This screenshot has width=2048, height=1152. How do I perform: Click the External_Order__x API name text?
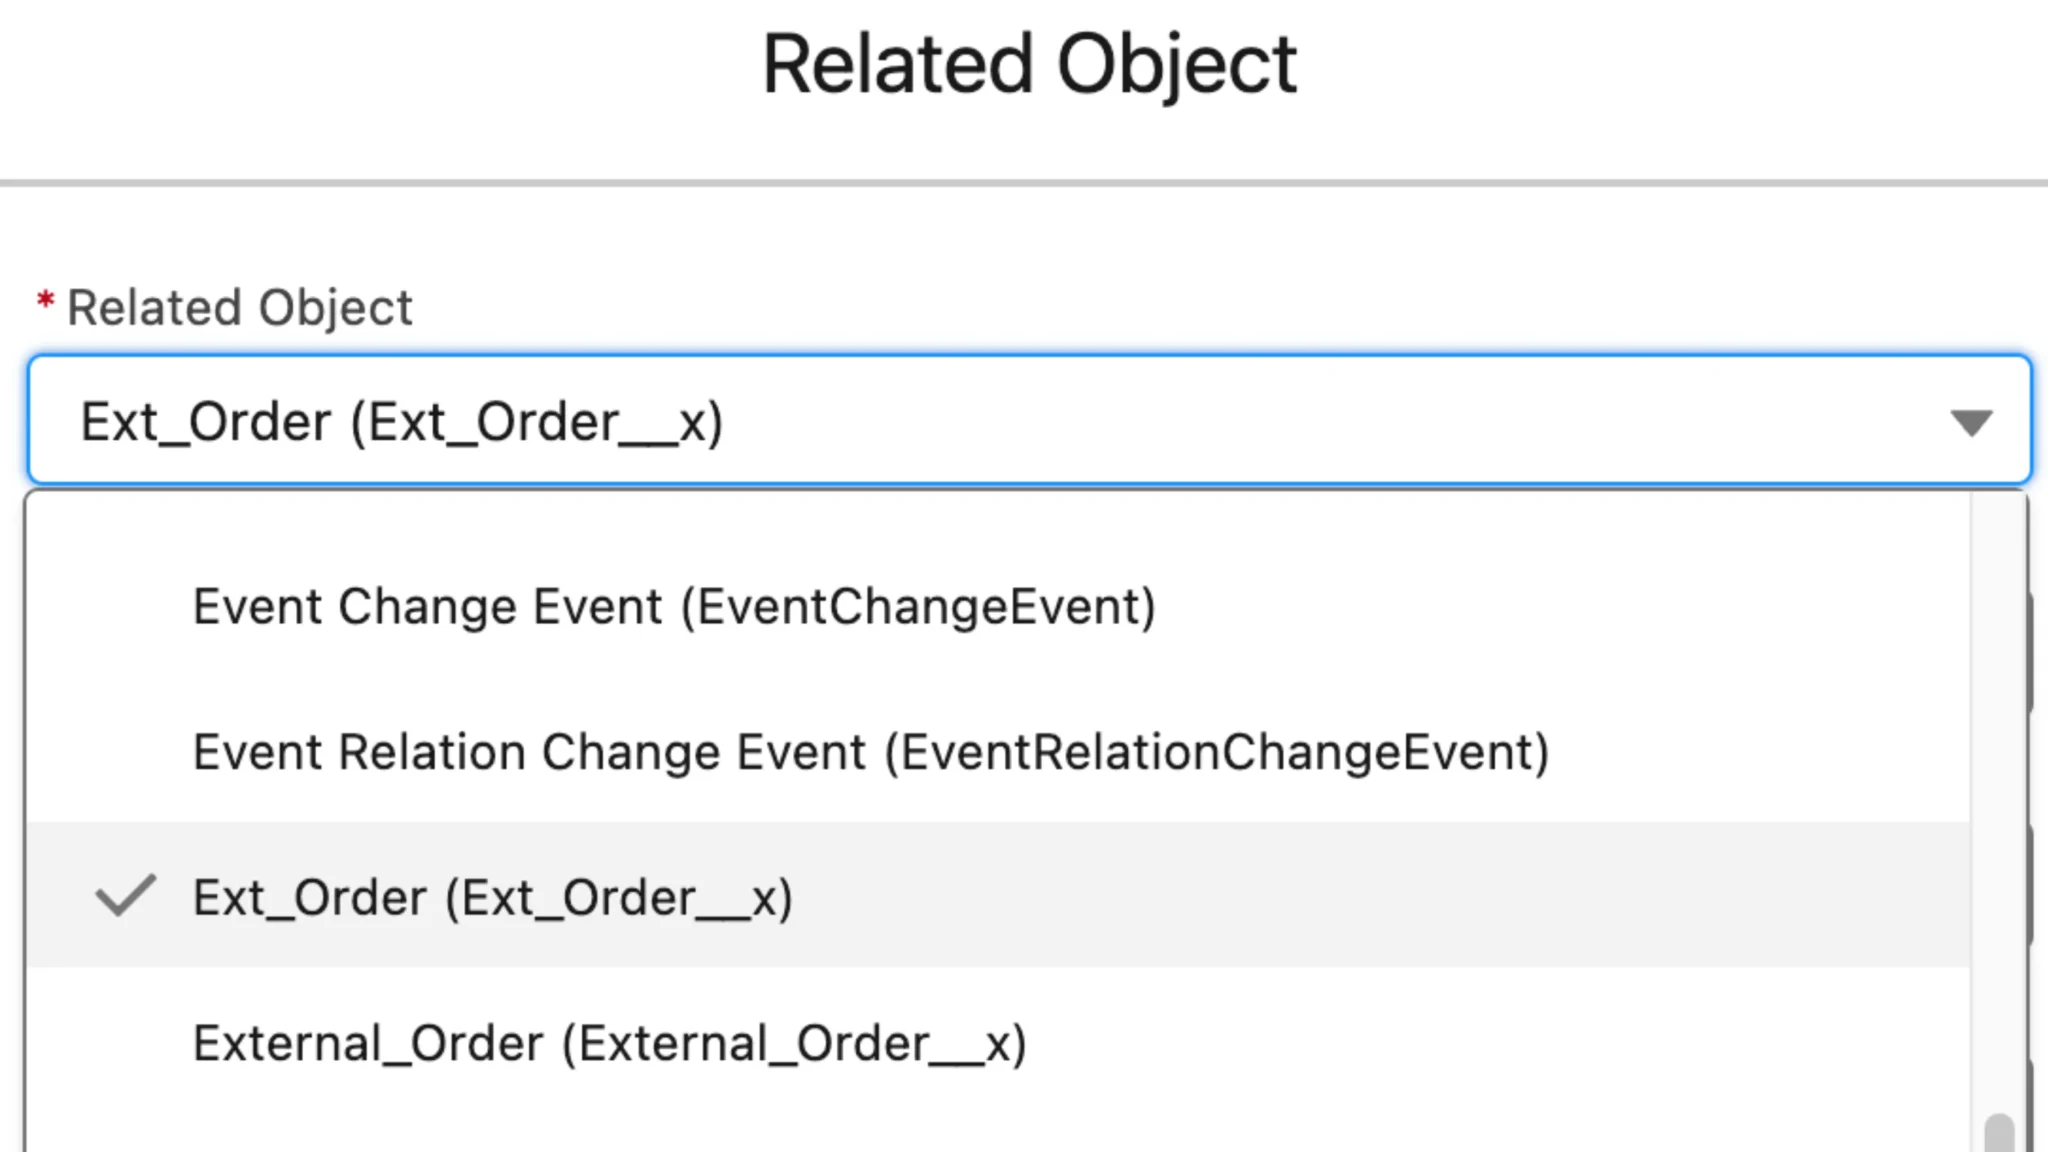tap(794, 1044)
